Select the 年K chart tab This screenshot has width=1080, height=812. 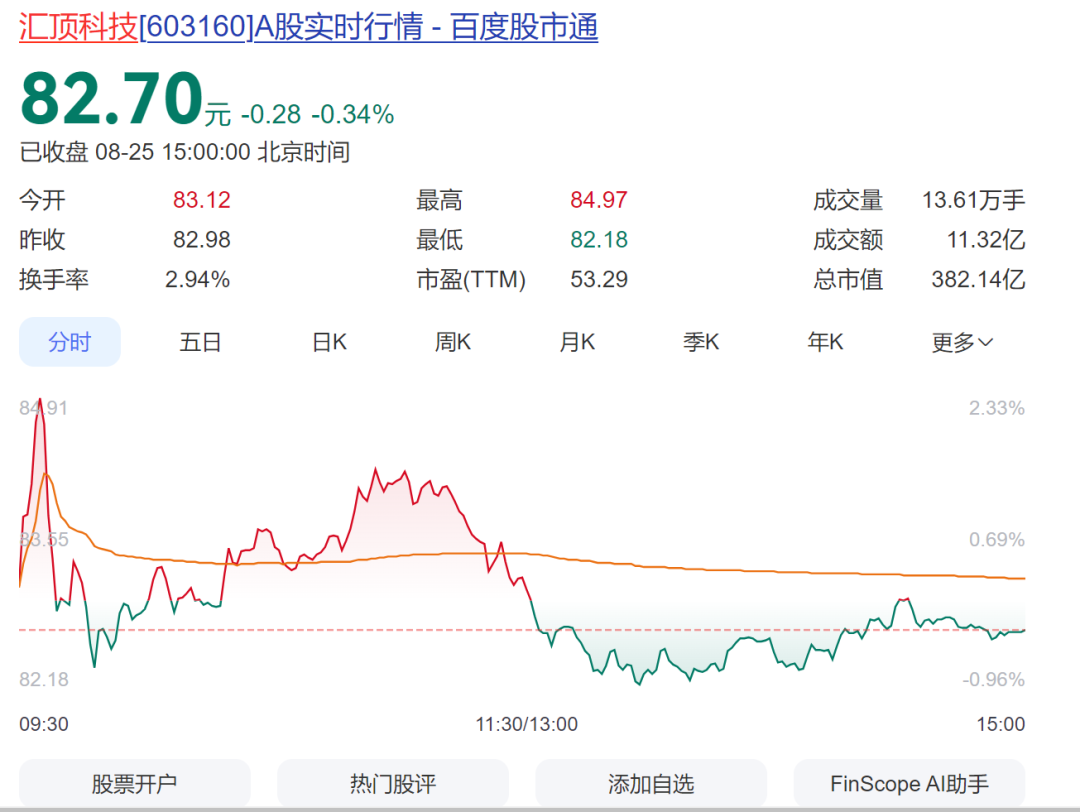pos(825,342)
